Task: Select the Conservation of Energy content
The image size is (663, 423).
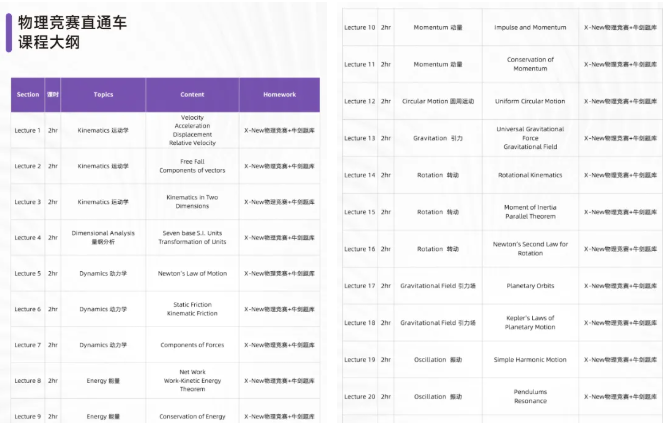Action: point(192,416)
